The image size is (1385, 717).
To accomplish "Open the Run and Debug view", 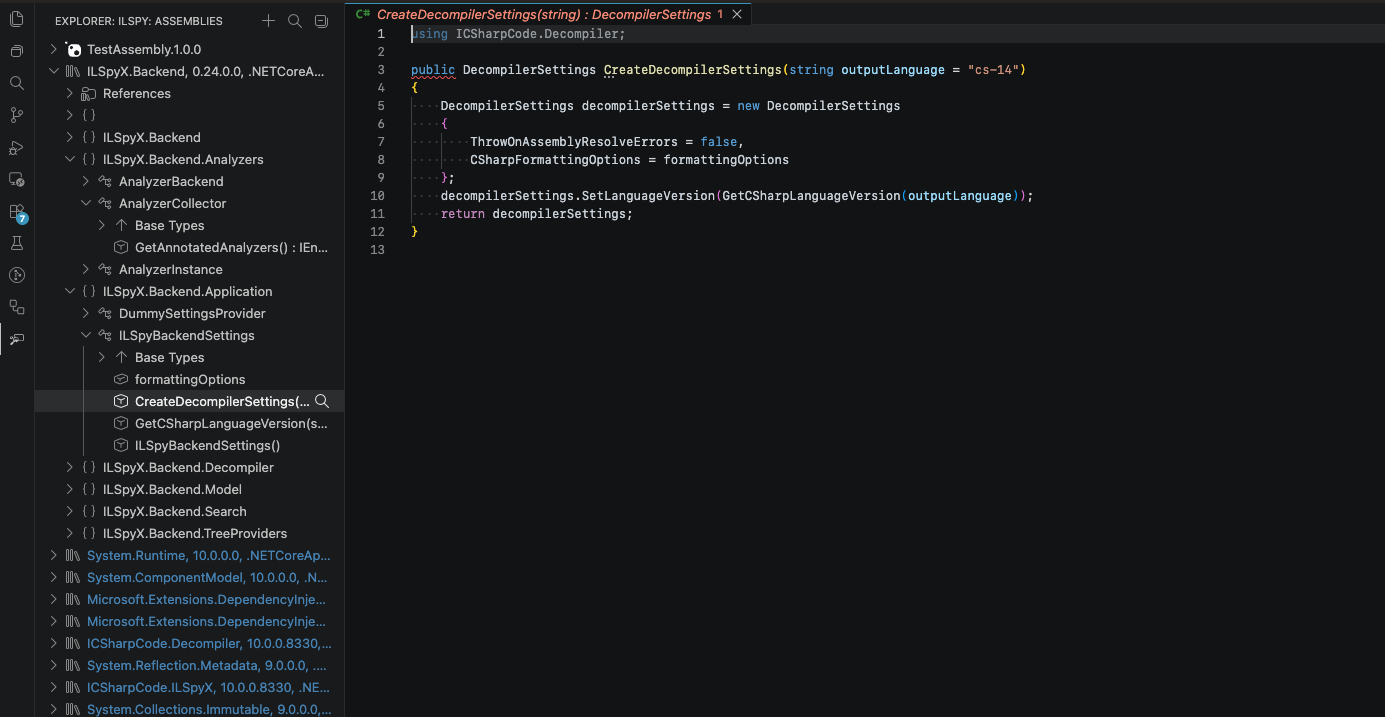I will (x=16, y=147).
